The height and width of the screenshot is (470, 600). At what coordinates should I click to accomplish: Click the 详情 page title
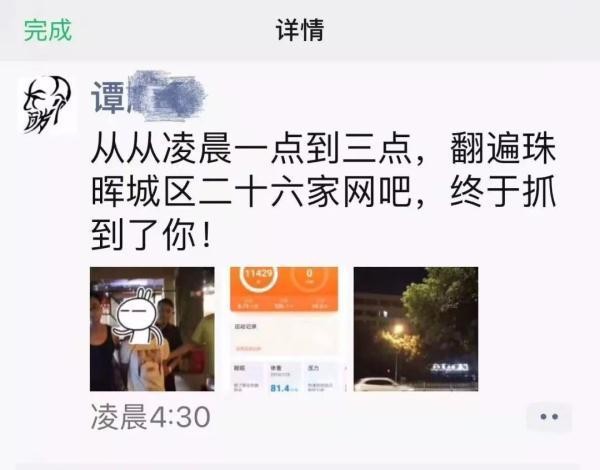pos(300,30)
